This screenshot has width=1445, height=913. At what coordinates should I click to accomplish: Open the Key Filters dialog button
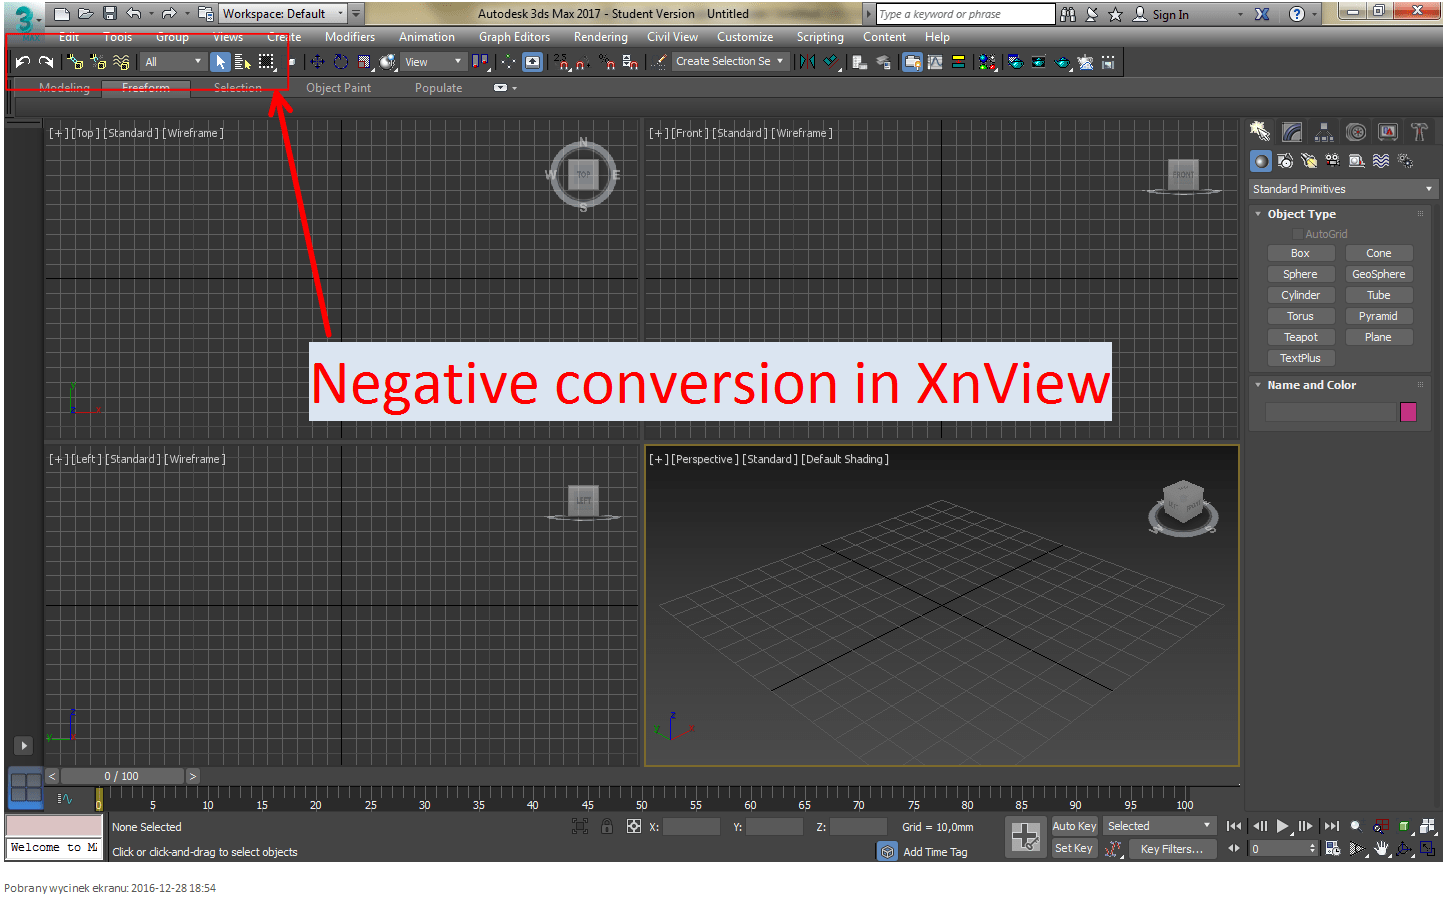tap(1172, 849)
